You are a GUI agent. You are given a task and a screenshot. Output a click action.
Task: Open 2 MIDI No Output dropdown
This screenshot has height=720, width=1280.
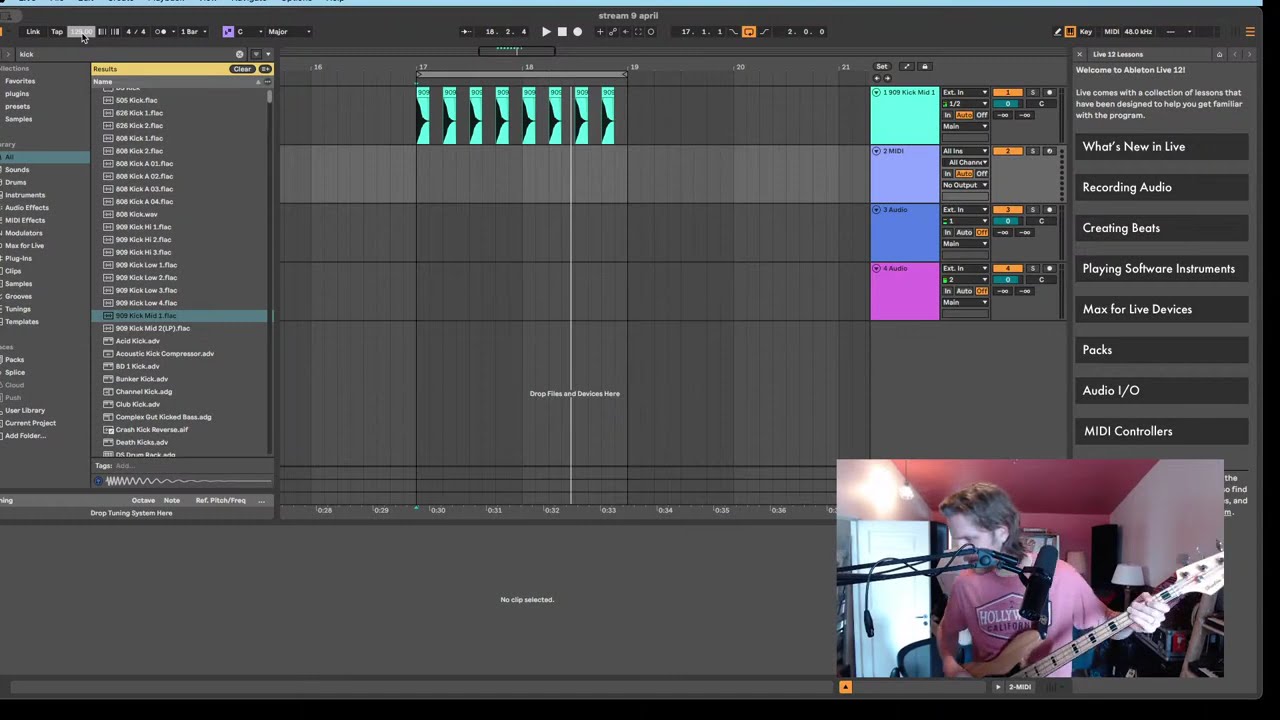click(965, 185)
